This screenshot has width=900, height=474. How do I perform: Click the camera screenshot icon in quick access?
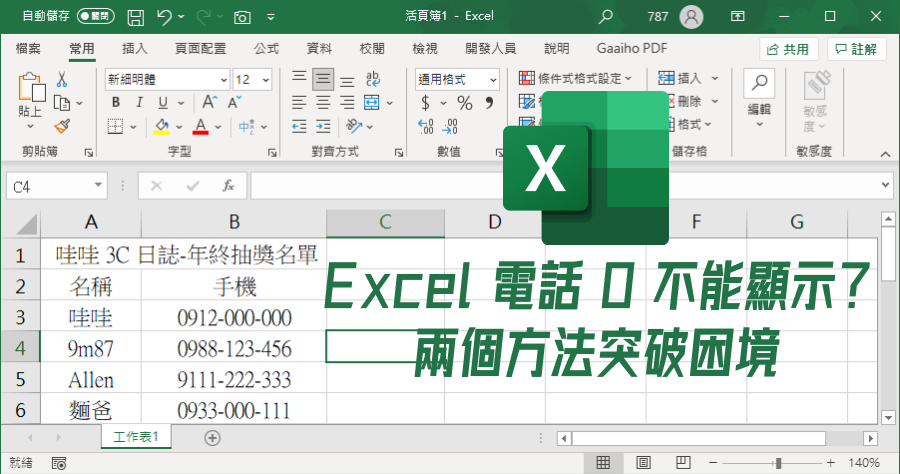pyautogui.click(x=242, y=17)
